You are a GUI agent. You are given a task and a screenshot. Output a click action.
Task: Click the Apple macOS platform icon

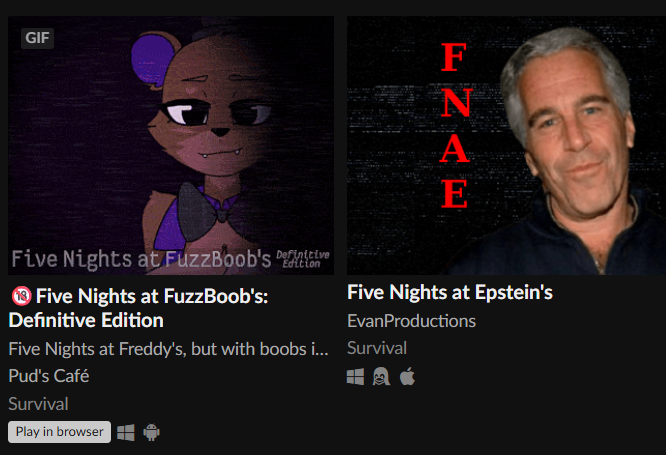[407, 376]
